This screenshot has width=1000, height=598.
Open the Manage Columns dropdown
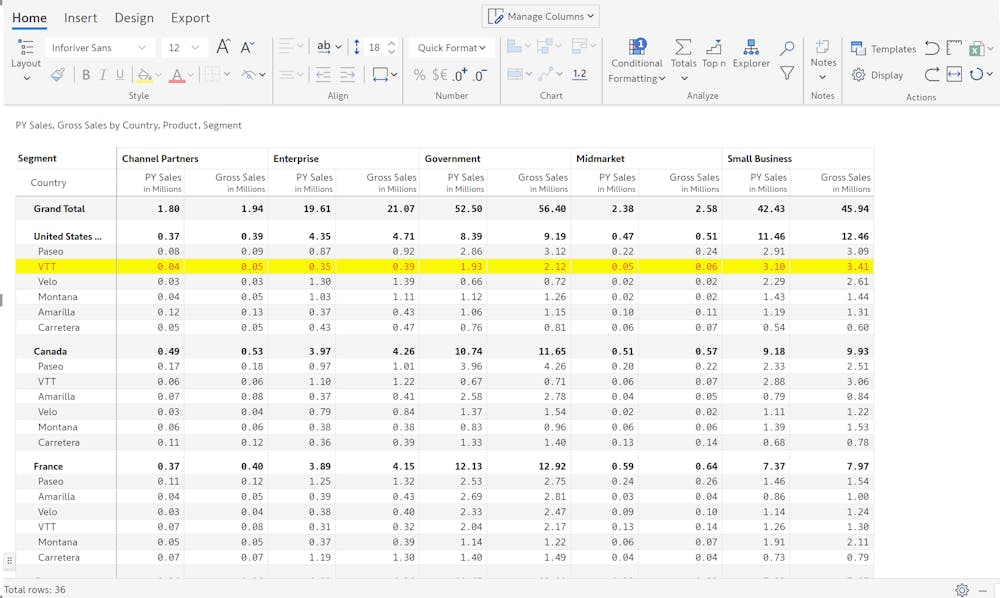coord(541,16)
